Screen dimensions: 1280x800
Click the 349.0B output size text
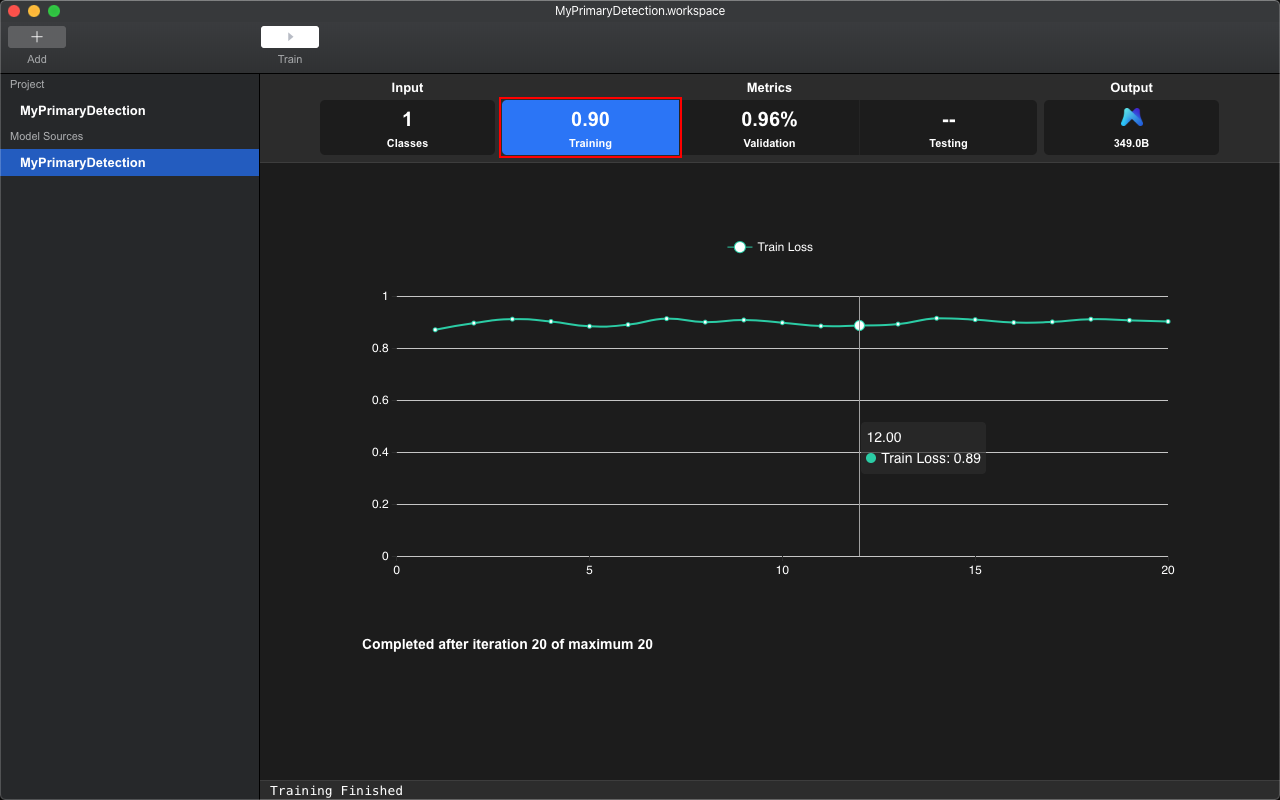tap(1131, 143)
